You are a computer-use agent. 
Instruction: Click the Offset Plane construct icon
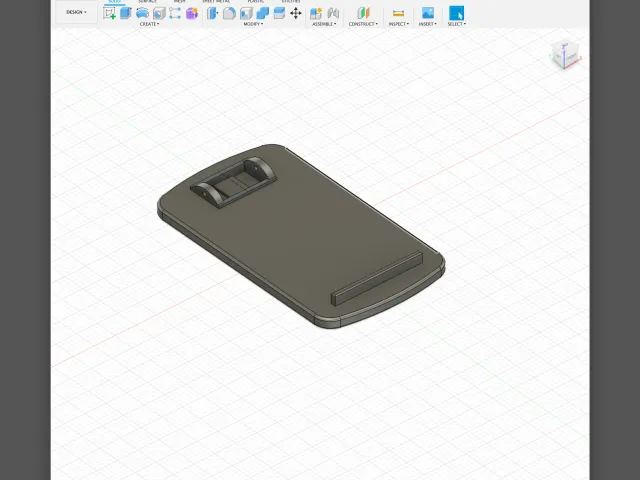363,13
